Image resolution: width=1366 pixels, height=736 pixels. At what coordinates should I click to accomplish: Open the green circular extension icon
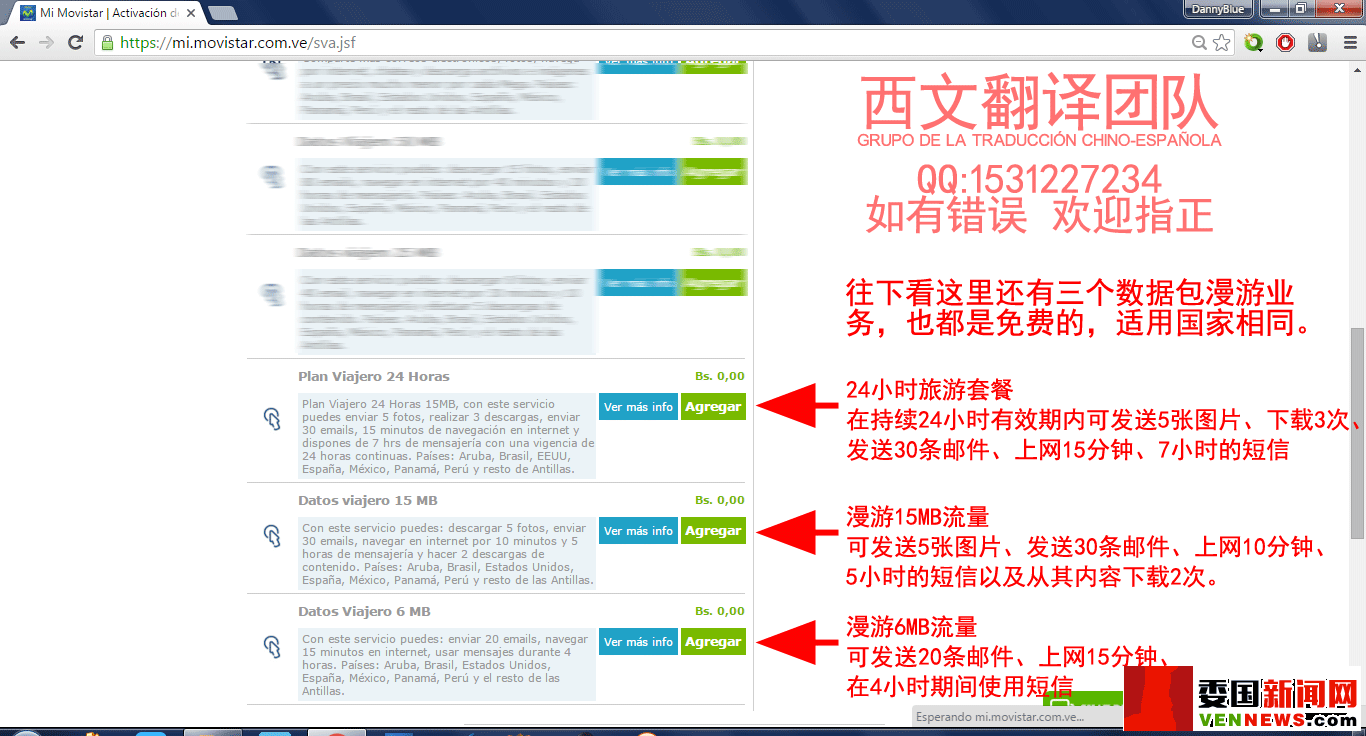(x=1254, y=43)
